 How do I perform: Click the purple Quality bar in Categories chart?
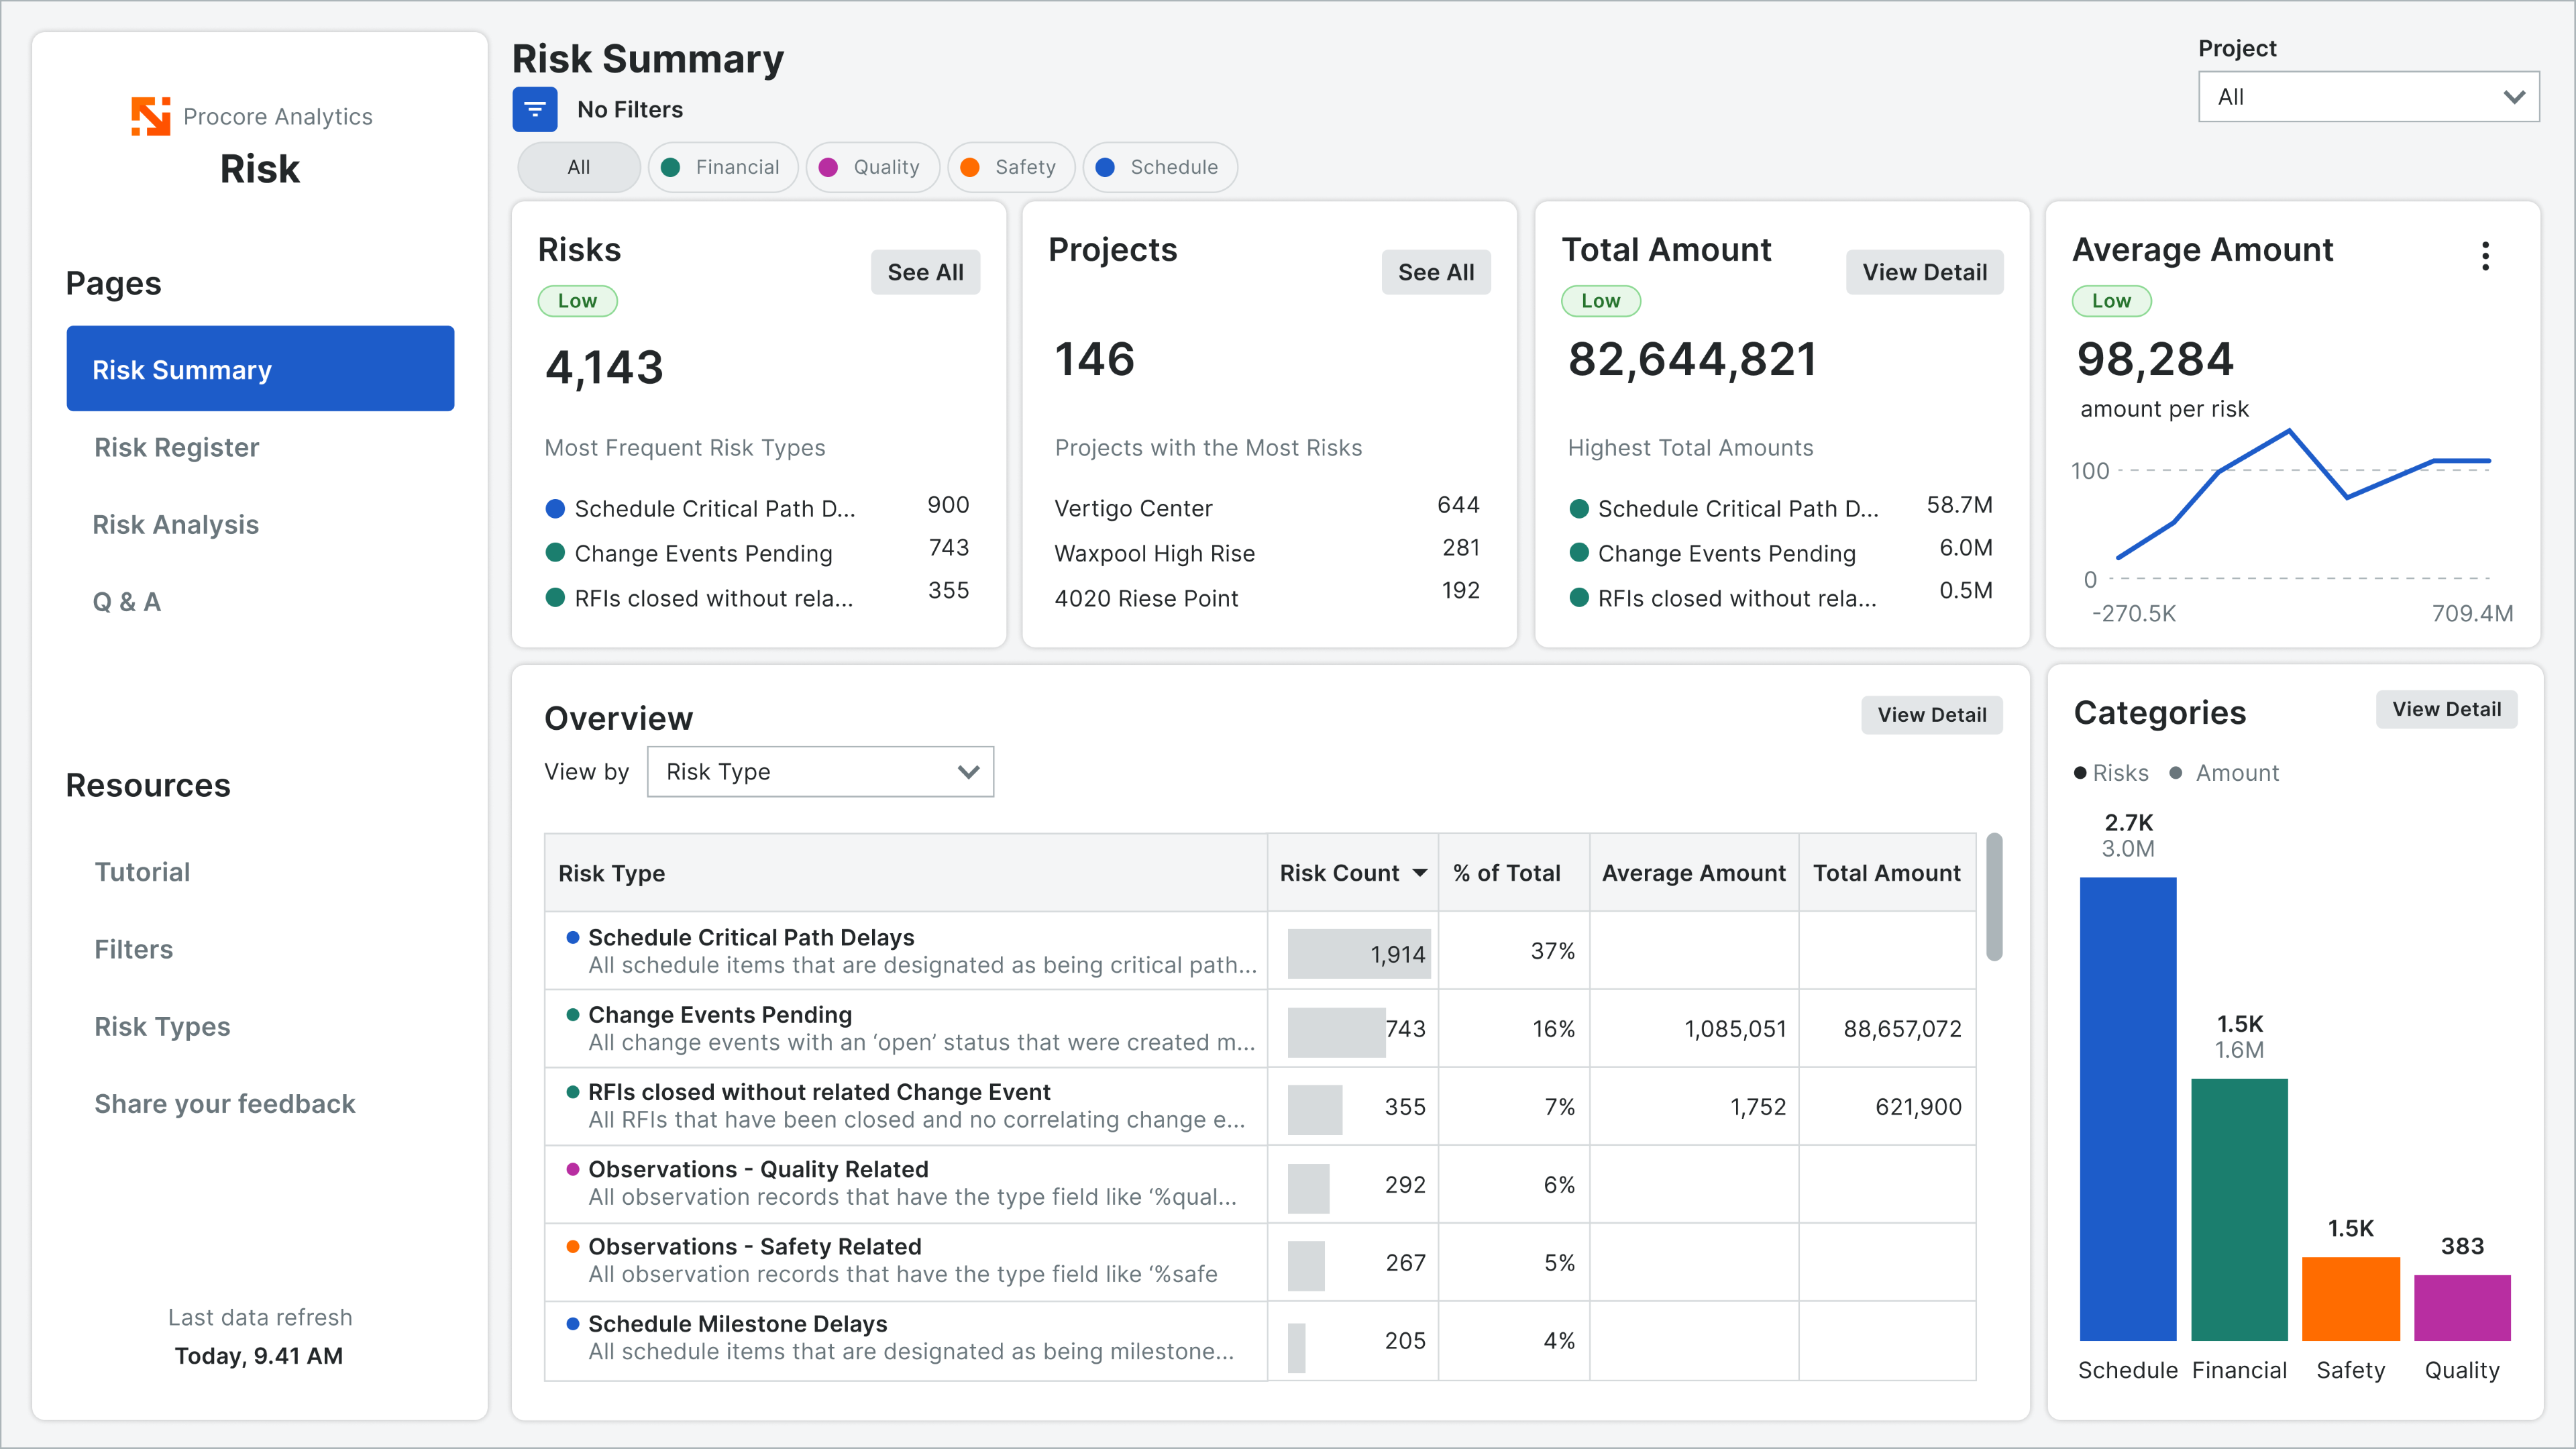[2462, 1308]
